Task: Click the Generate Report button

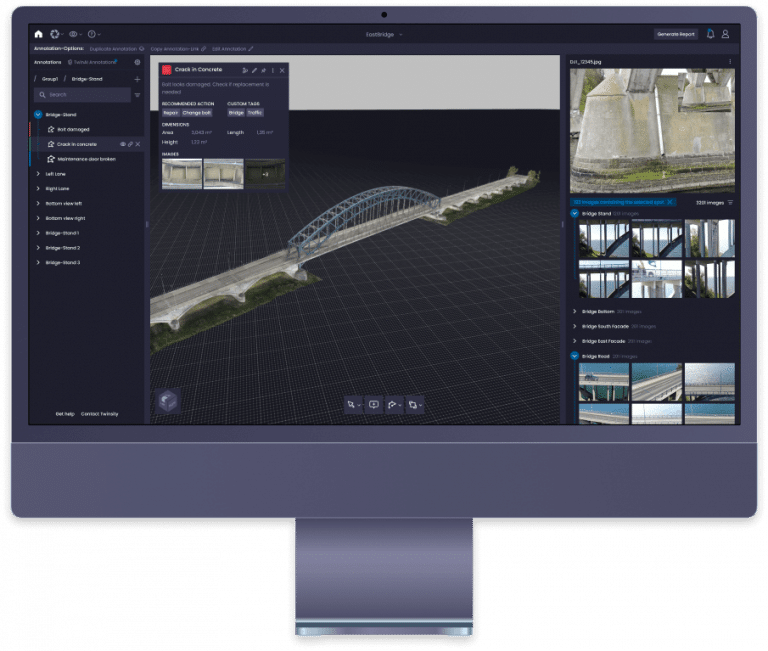Action: tap(676, 34)
